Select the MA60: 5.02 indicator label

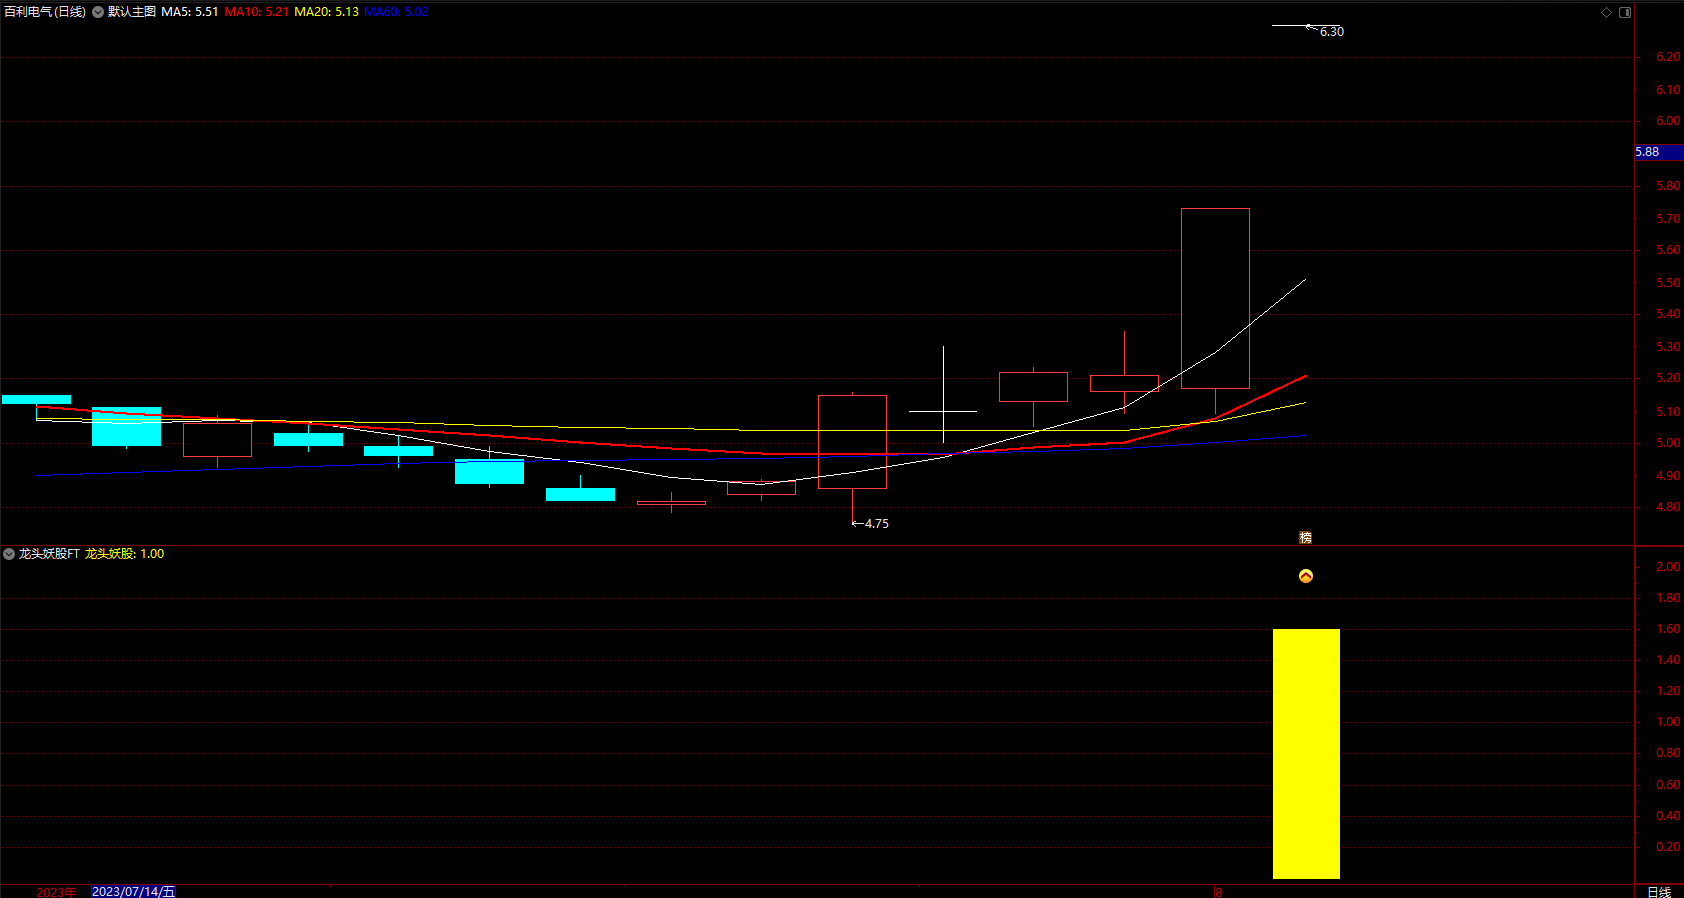(x=396, y=12)
